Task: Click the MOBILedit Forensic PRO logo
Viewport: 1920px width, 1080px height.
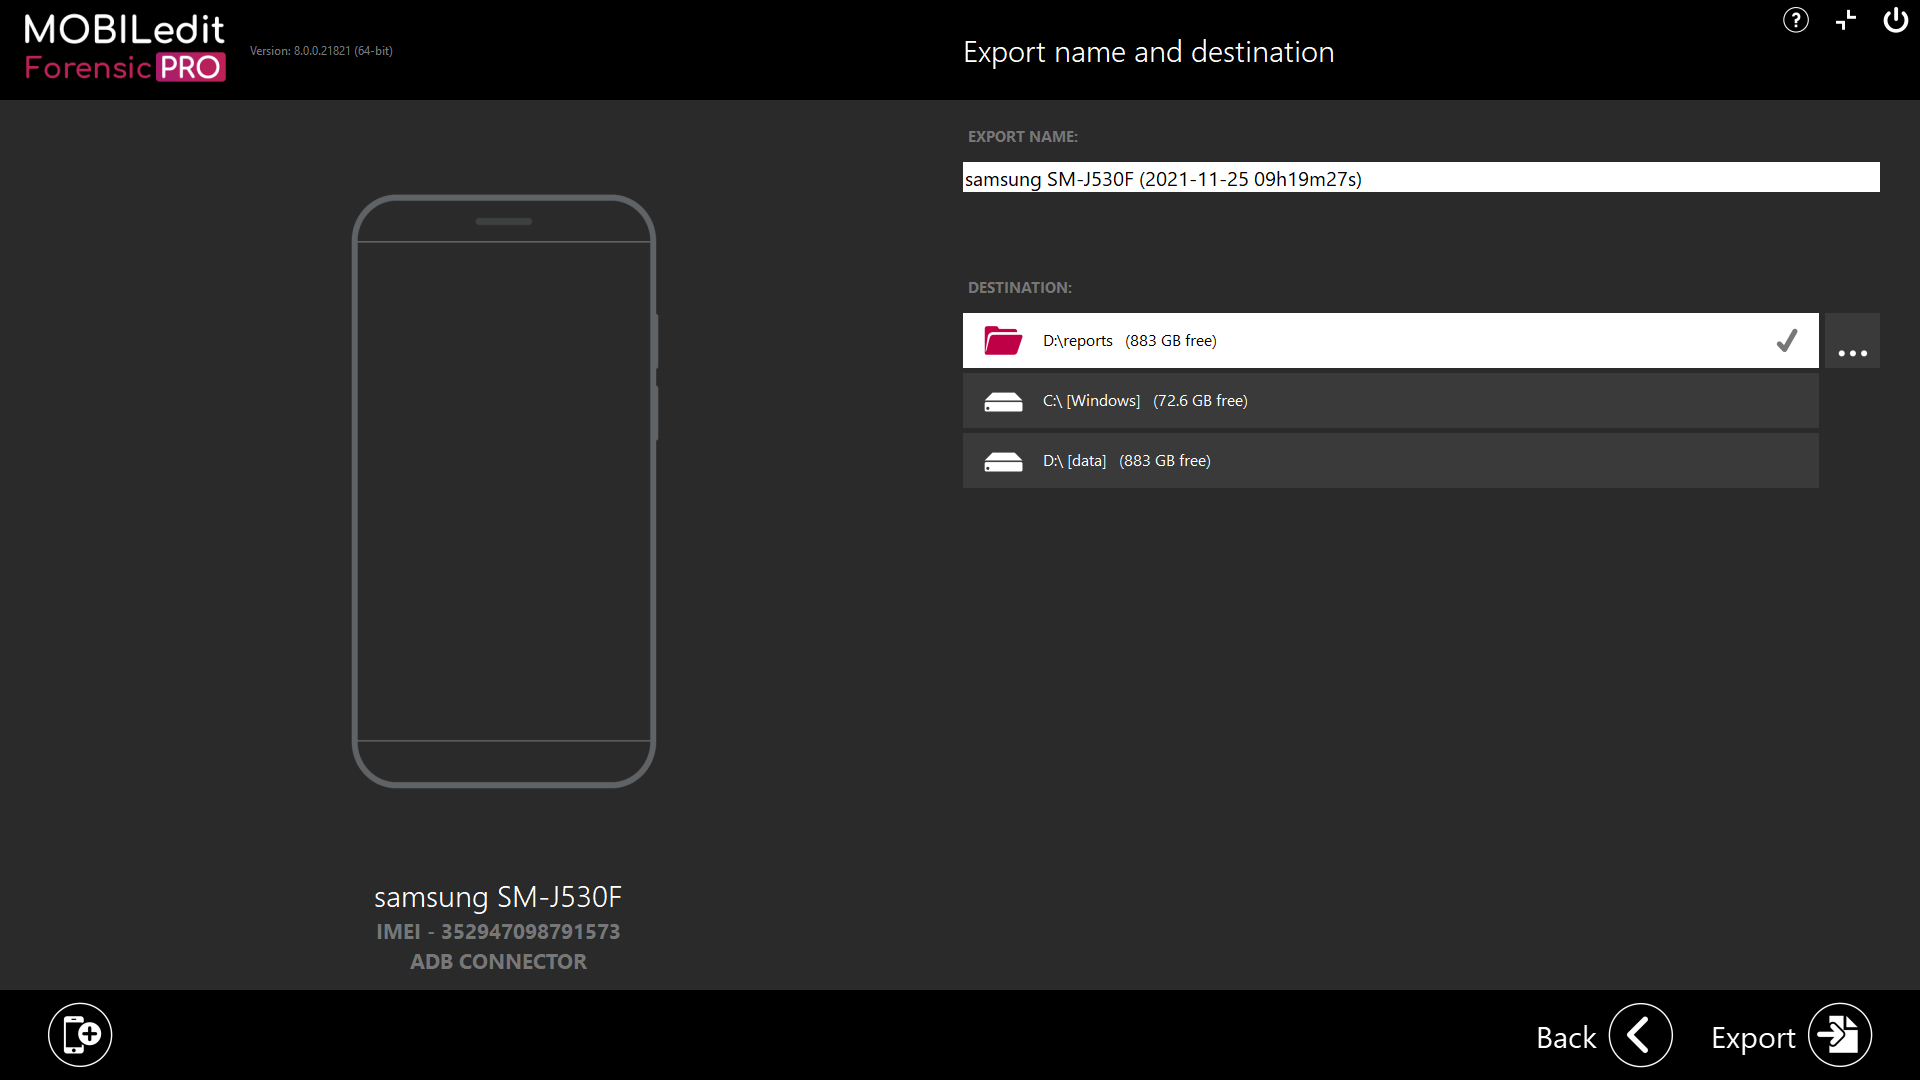Action: (125, 47)
